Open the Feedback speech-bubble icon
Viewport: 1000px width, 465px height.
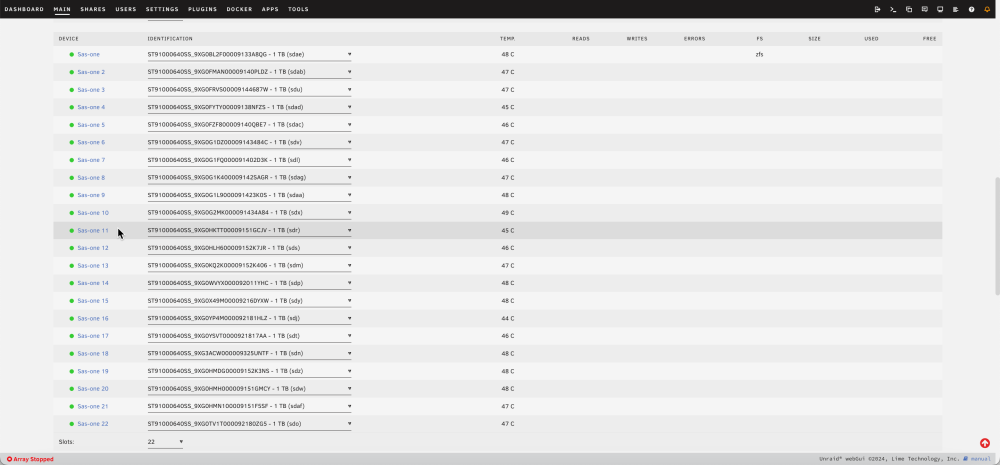click(x=925, y=10)
